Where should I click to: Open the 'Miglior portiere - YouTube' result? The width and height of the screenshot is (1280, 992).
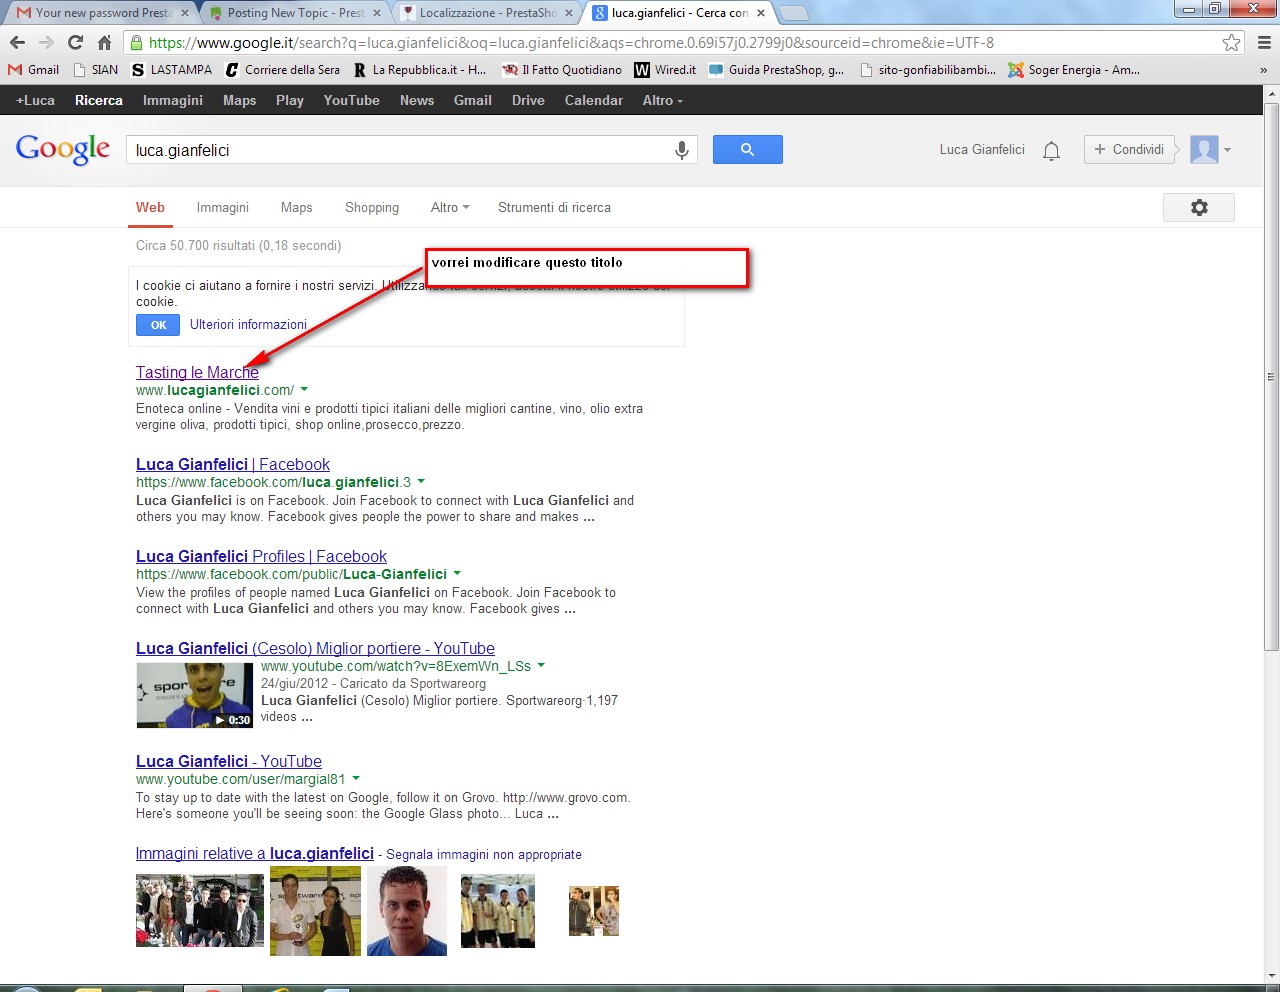click(x=315, y=648)
